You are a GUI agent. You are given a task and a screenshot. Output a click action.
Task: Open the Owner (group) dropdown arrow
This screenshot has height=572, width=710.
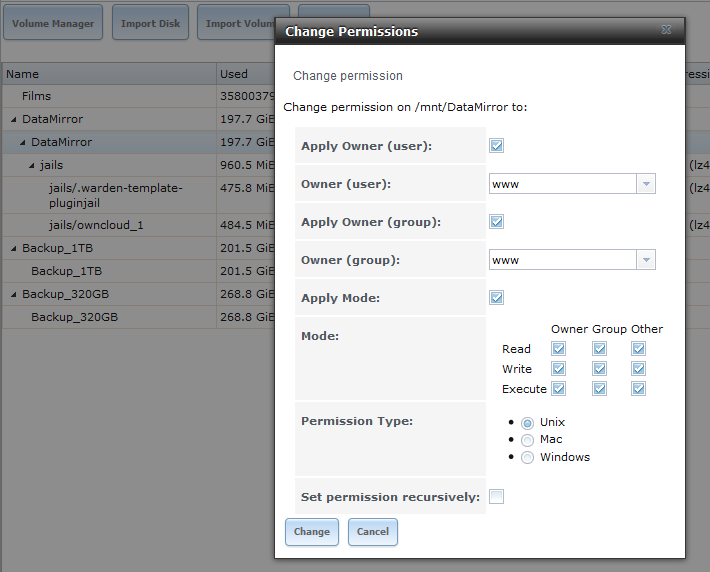[x=646, y=260]
